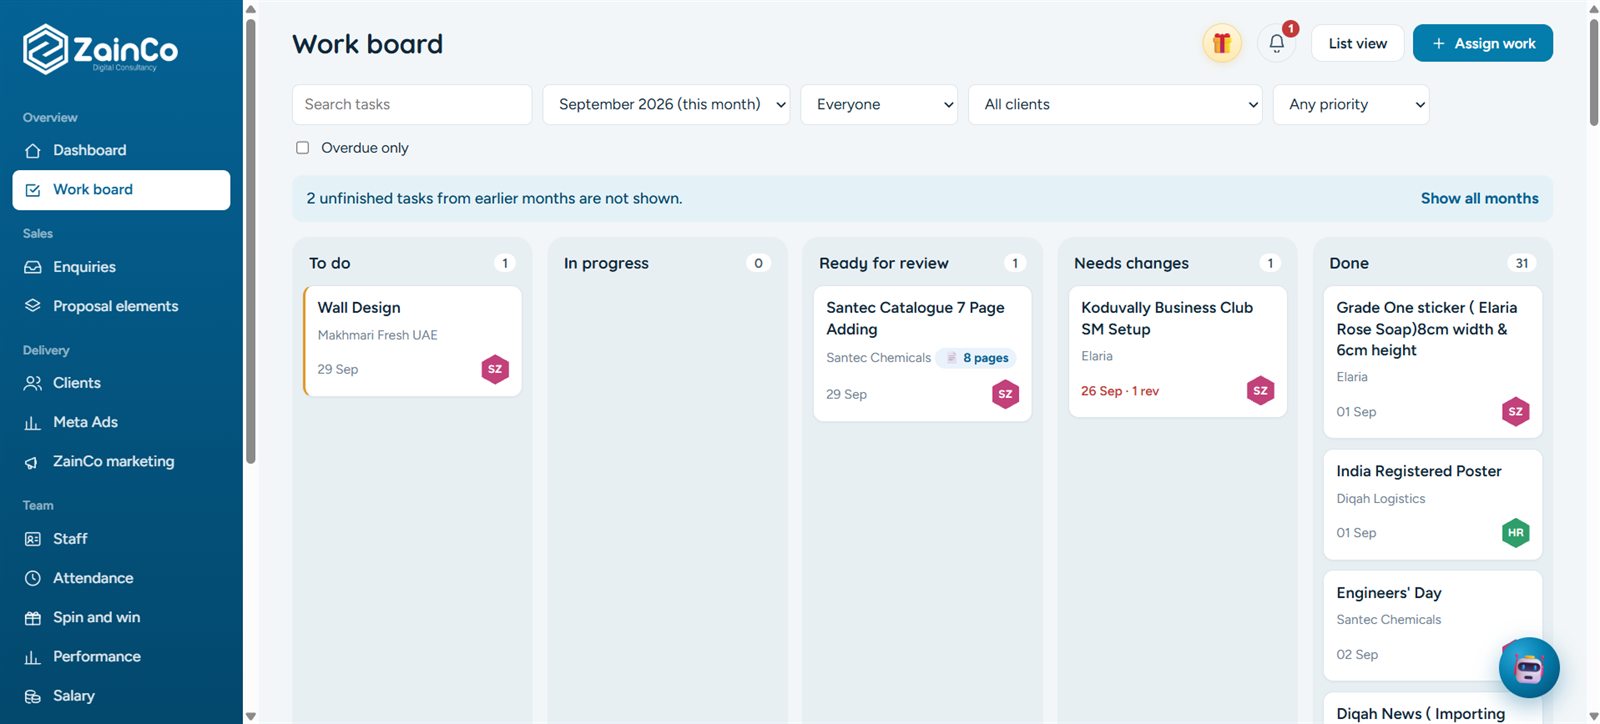
Task: Click the Done column count 31
Action: click(1521, 263)
